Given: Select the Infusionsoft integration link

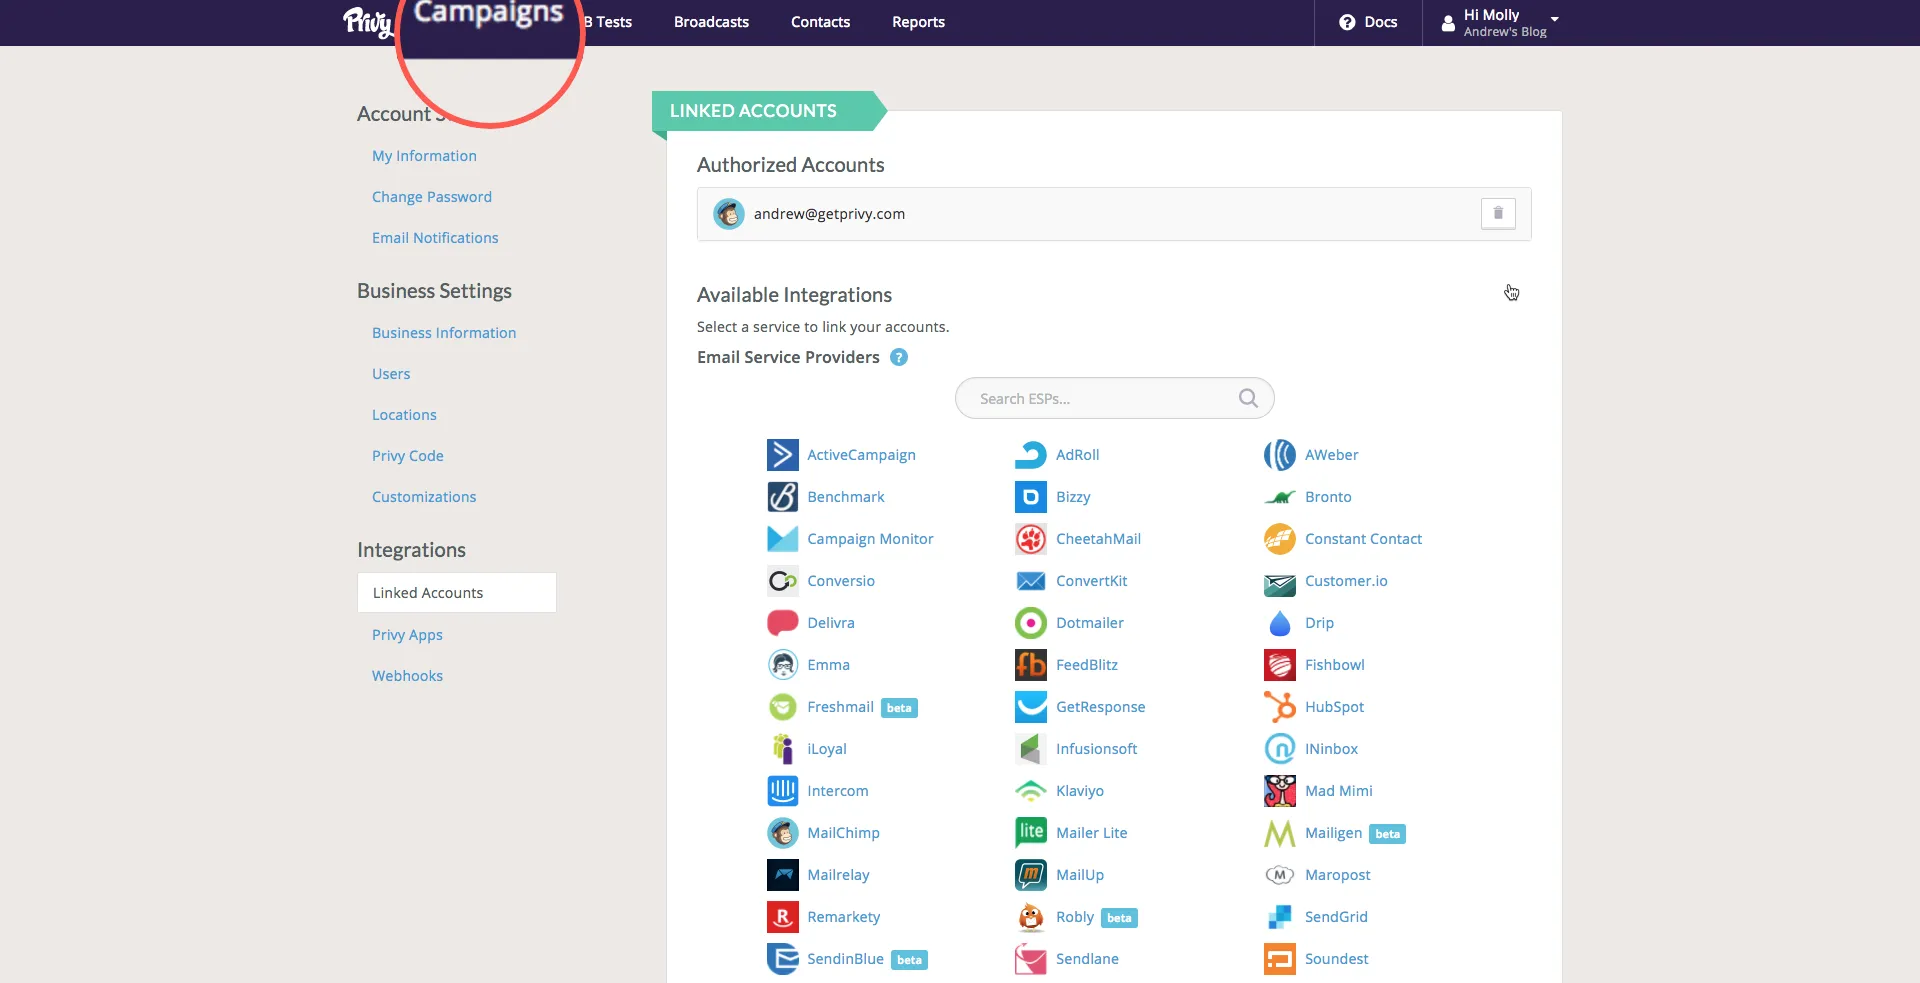Looking at the screenshot, I should pos(1096,749).
